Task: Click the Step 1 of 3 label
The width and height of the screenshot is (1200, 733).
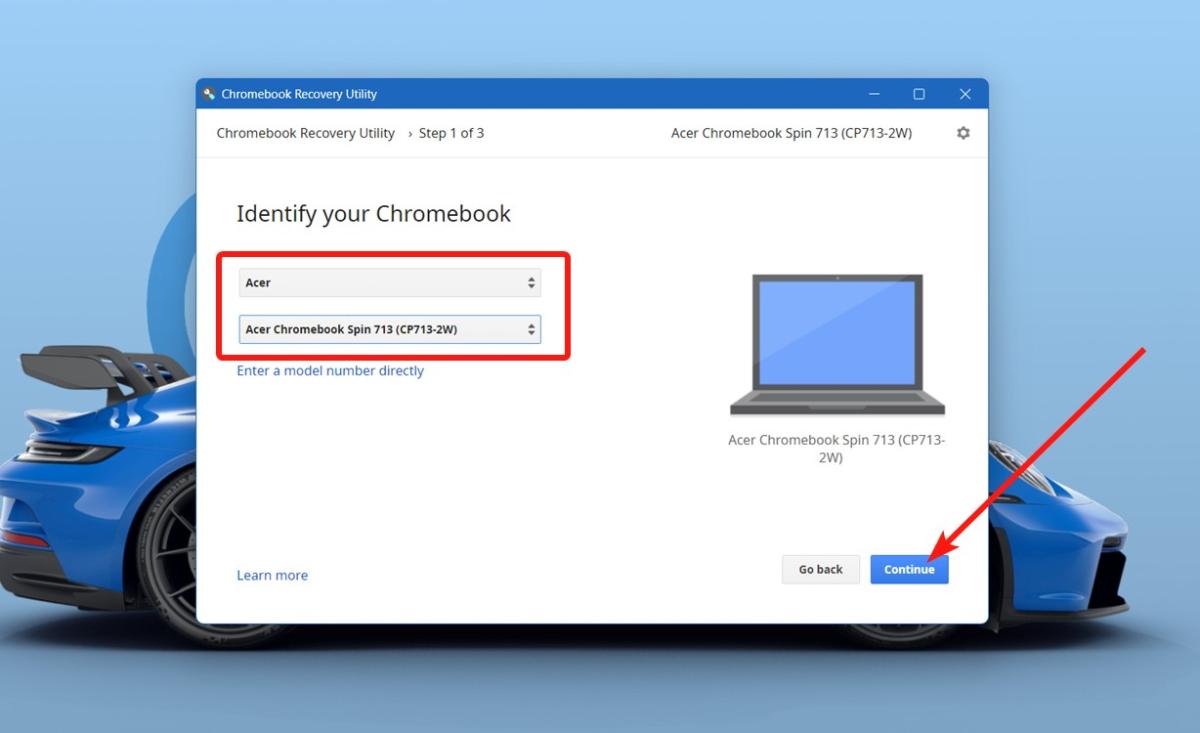Action: 452,132
